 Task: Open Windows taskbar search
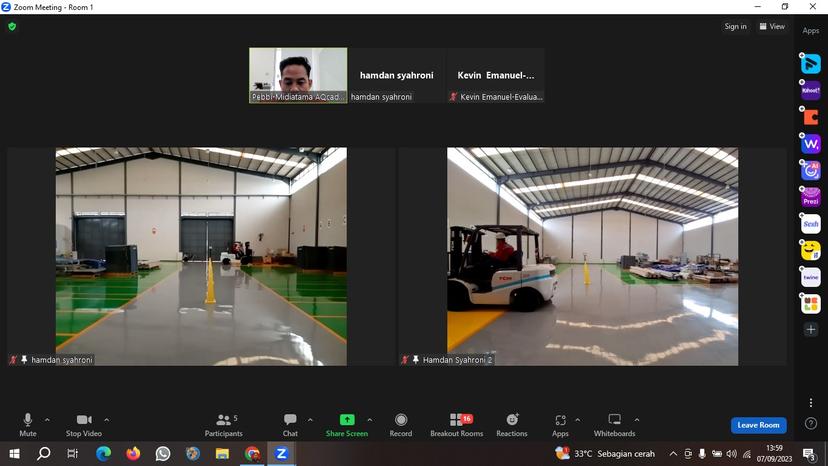(x=44, y=453)
